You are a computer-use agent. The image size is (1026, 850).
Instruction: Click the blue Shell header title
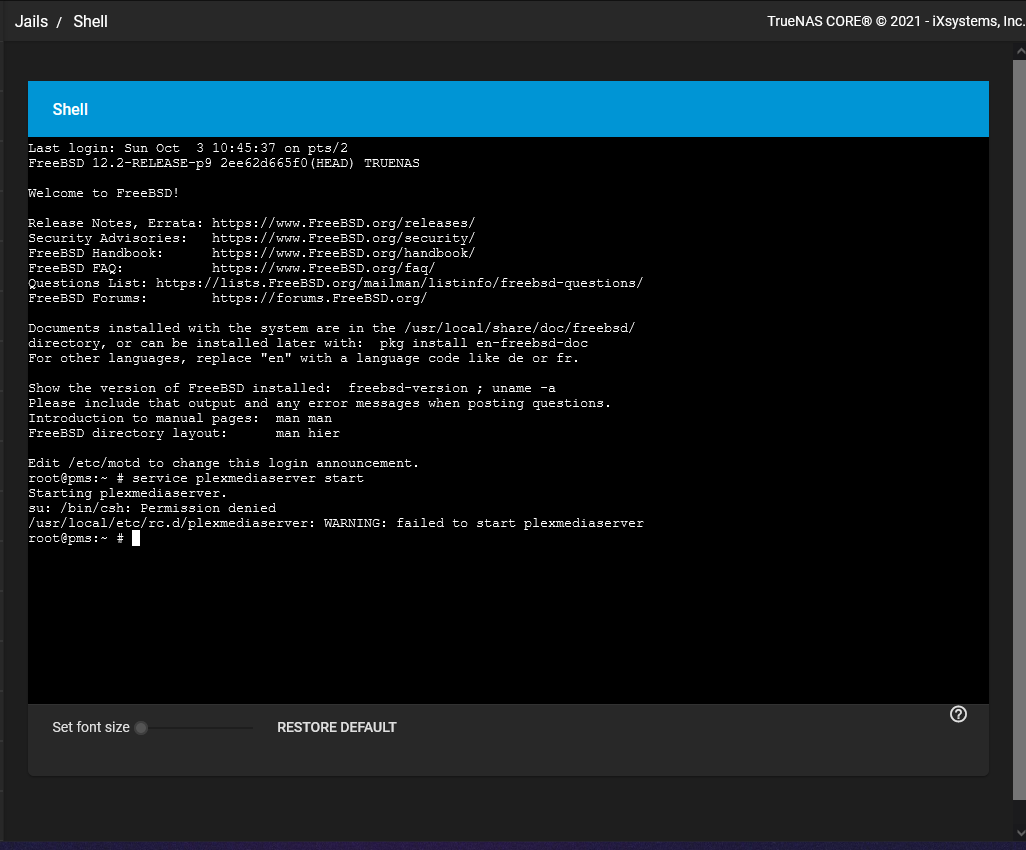[70, 109]
